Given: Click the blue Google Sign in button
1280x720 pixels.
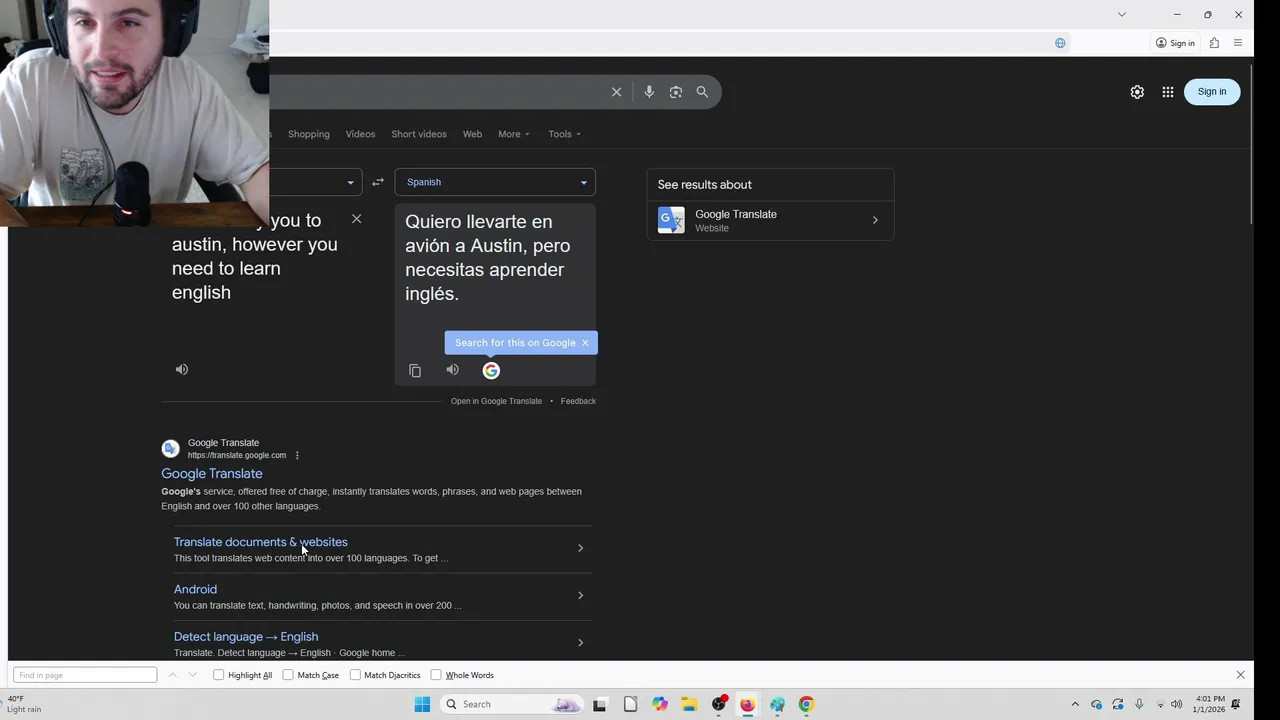Looking at the screenshot, I should pos(1212,92).
